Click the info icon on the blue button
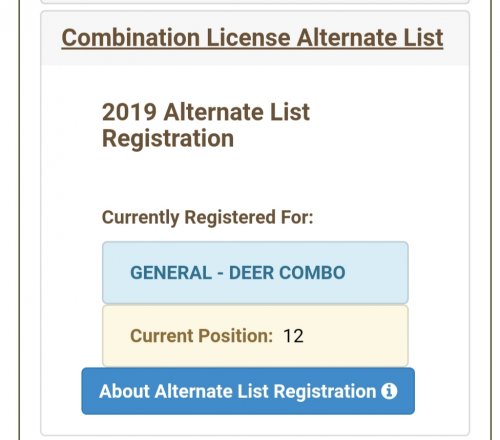Image resolution: width=500 pixels, height=440 pixels. [x=389, y=391]
